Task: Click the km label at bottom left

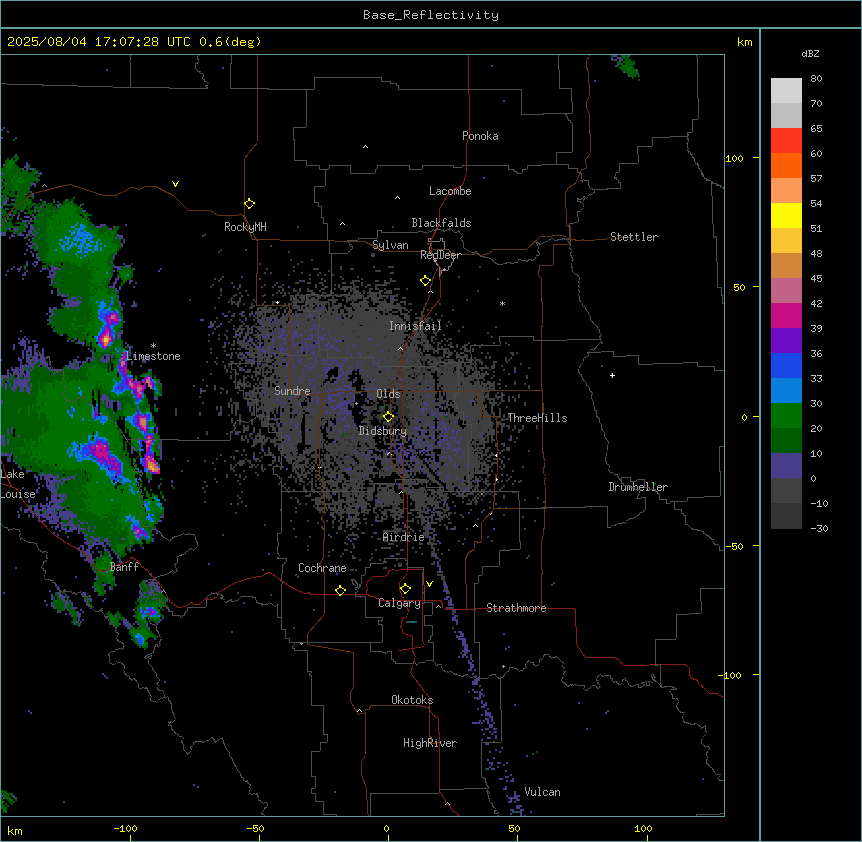Action: pyautogui.click(x=15, y=830)
